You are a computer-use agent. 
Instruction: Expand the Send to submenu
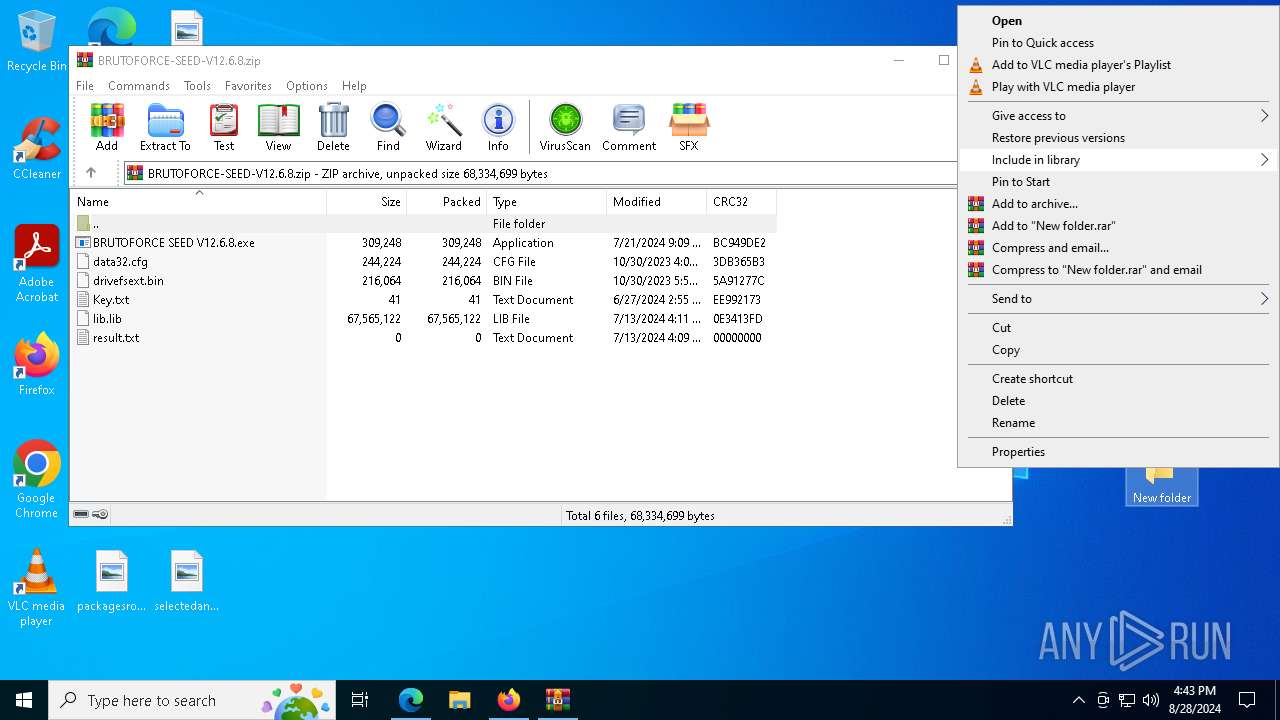click(1118, 299)
